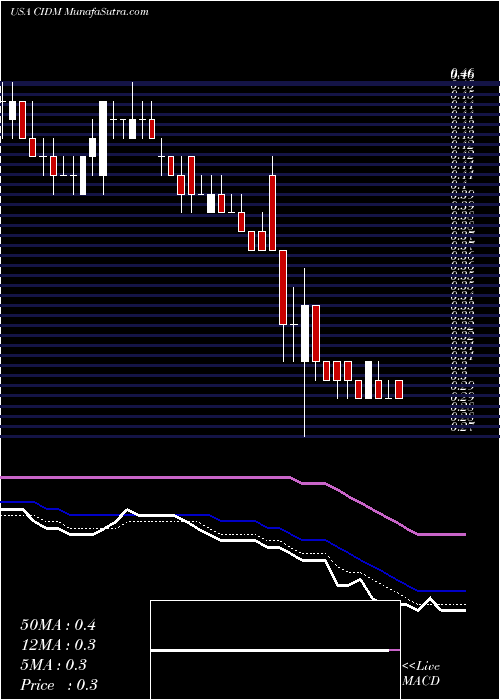Click the '5MA : 0.3' label
500x700 pixels.
[54, 665]
